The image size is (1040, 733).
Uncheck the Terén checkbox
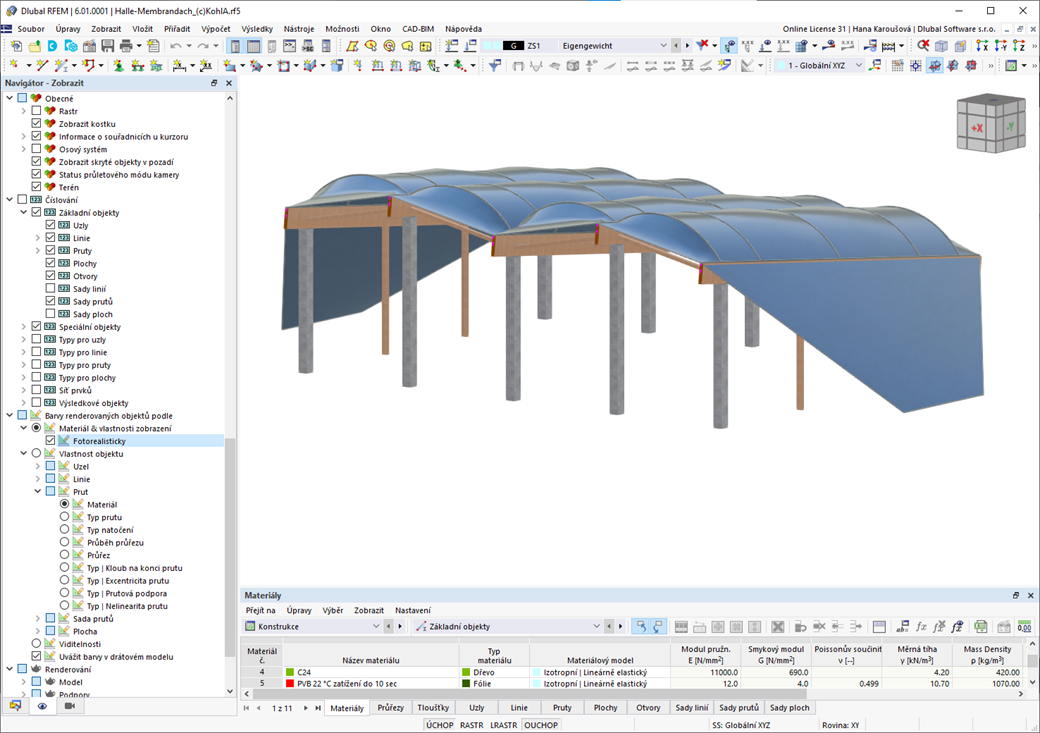coord(36,187)
